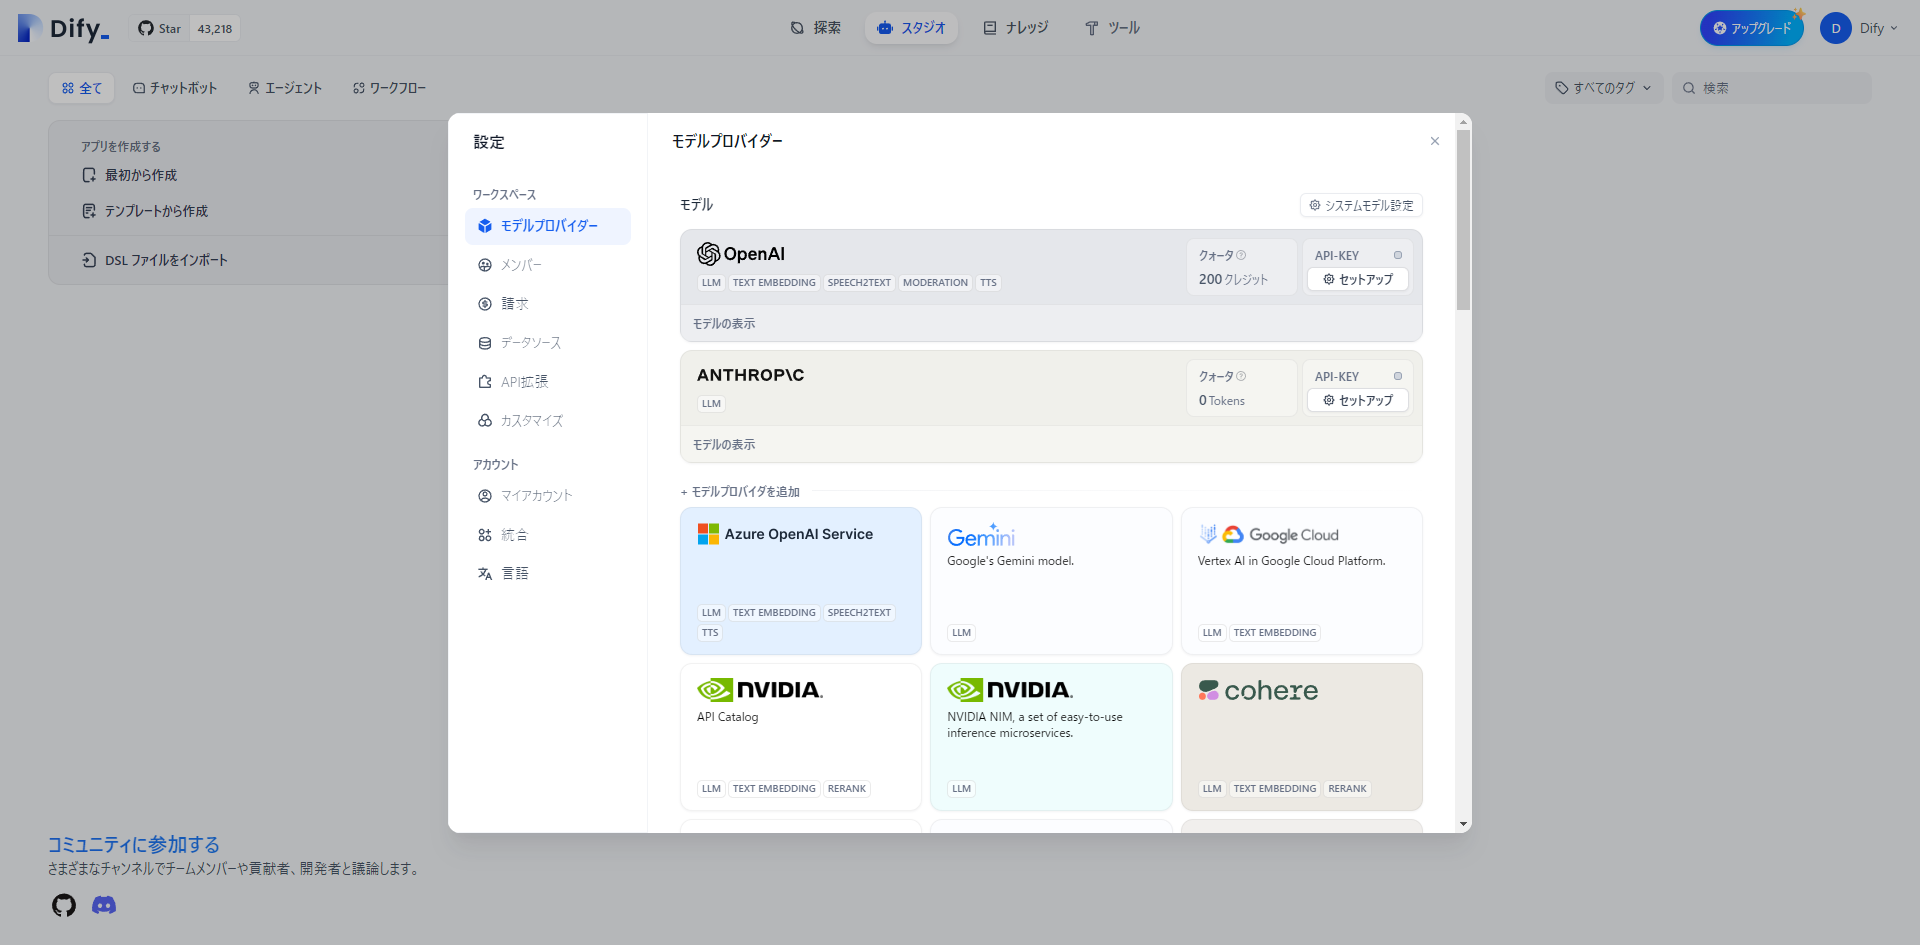
Task: Click テンプレートから作成 option
Action: [145, 211]
